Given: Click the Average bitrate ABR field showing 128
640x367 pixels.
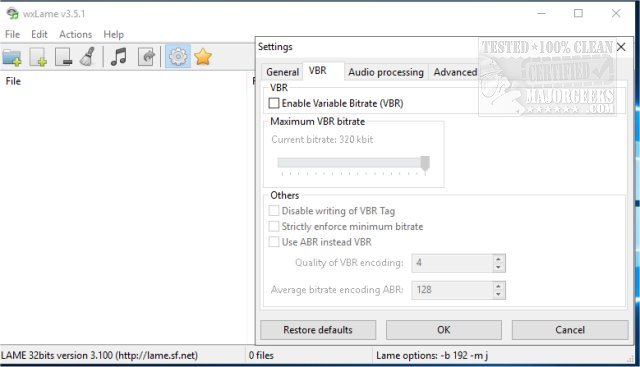Looking at the screenshot, I should click(452, 290).
